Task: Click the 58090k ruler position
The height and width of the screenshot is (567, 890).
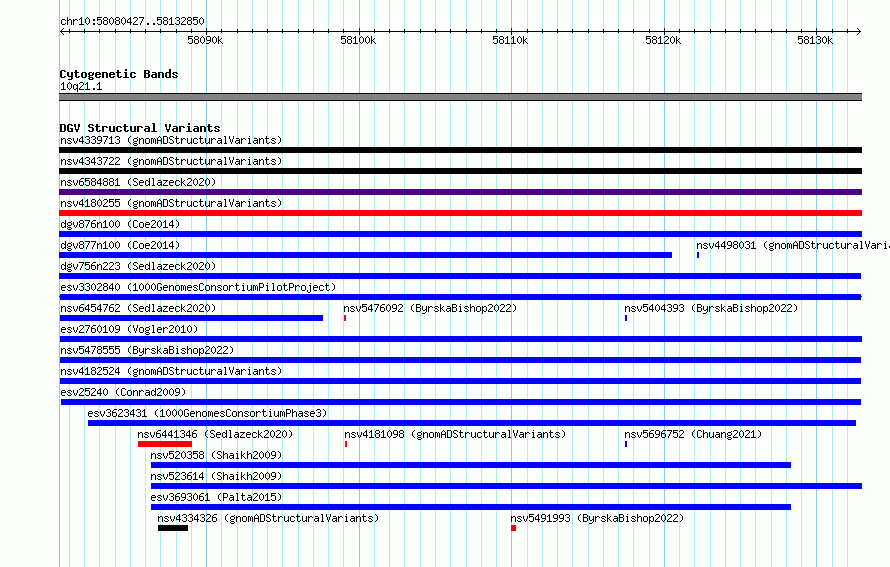Action: 205,40
